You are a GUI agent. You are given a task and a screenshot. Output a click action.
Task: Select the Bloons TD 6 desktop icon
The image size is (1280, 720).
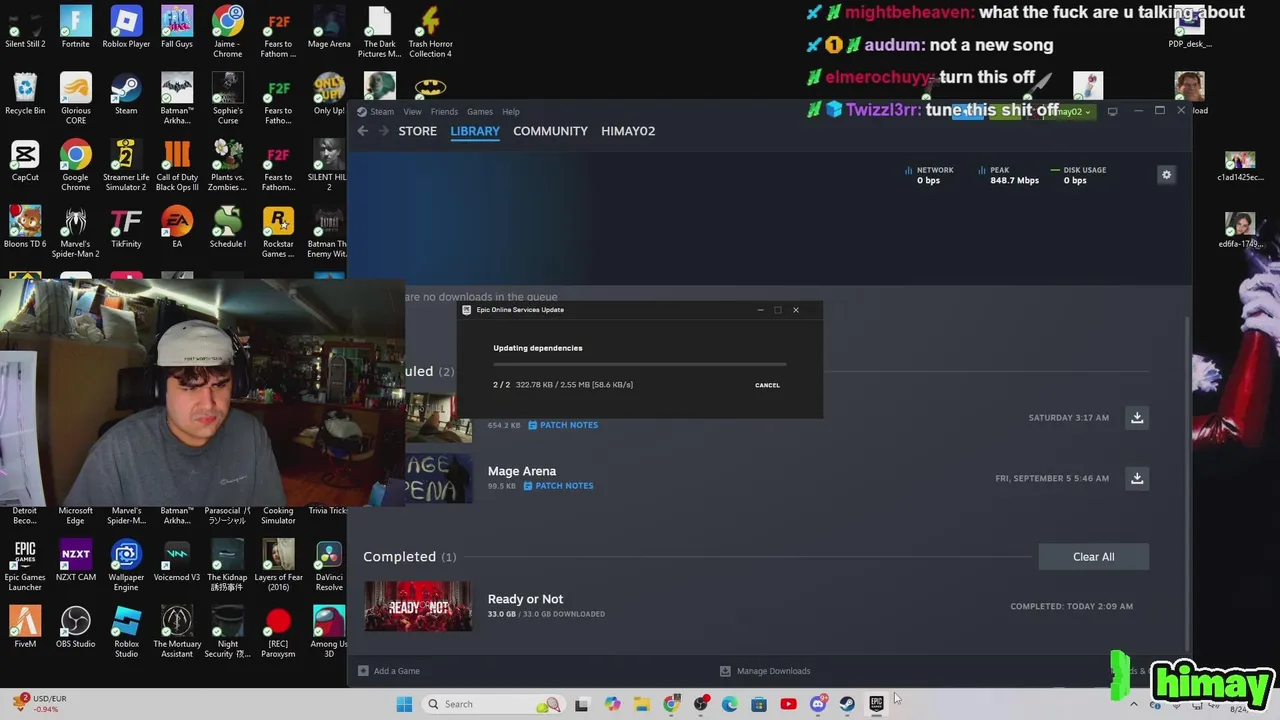coord(25,228)
